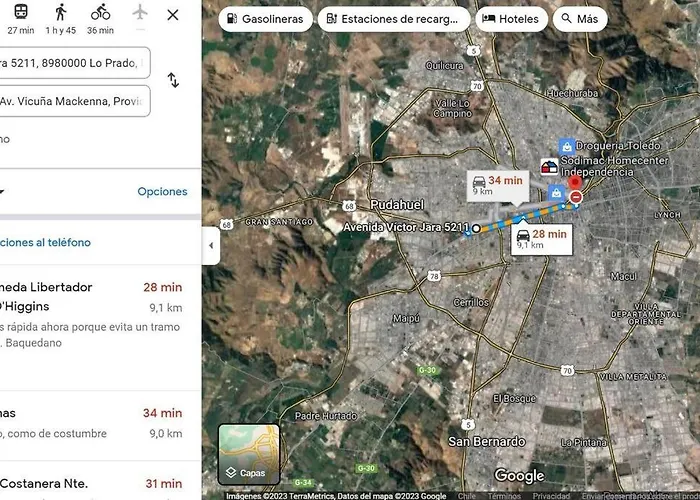Swap origin and destination
The width and height of the screenshot is (700, 500).
click(173, 80)
